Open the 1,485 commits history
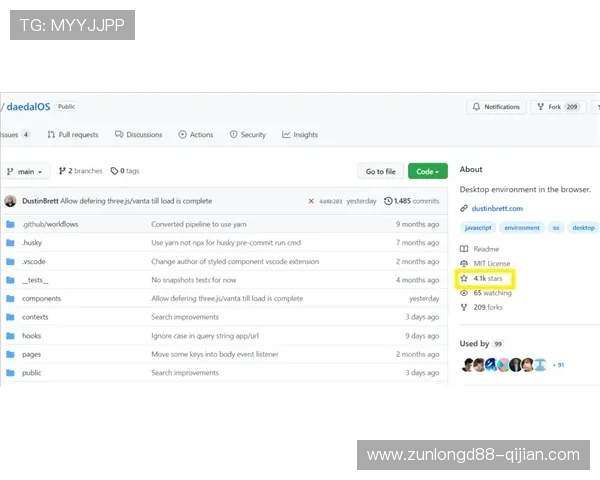The height and width of the screenshot is (480, 600). point(411,201)
